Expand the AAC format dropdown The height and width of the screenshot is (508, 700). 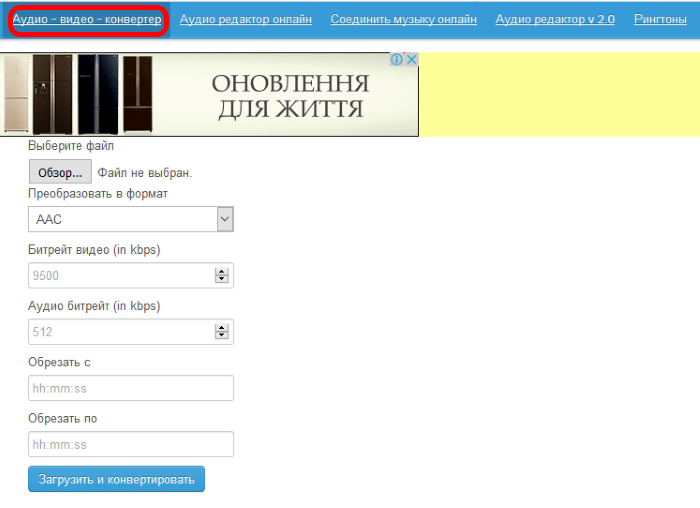pos(131,219)
